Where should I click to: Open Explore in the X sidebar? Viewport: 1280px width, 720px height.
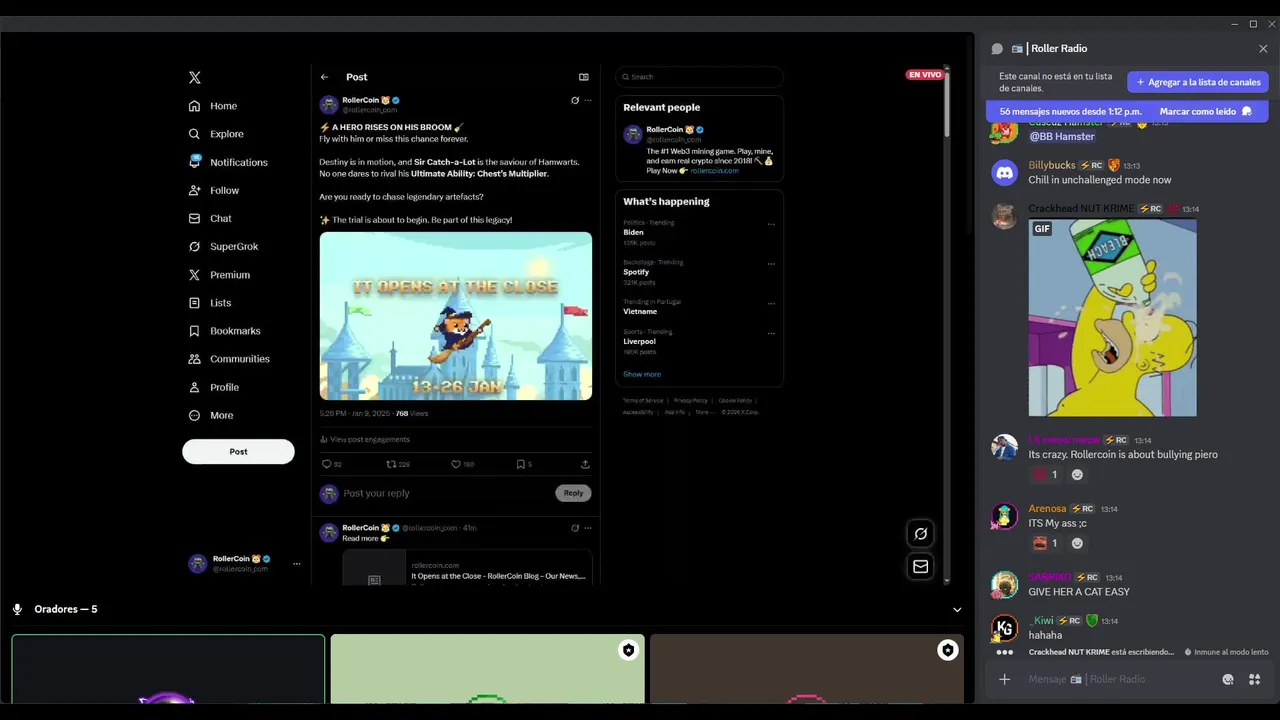point(216,134)
